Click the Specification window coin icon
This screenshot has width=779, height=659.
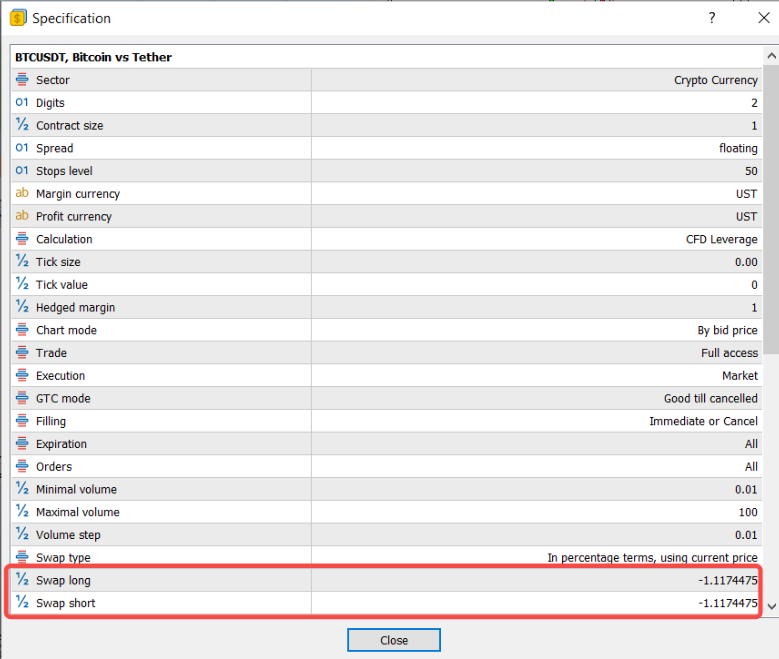coord(18,18)
